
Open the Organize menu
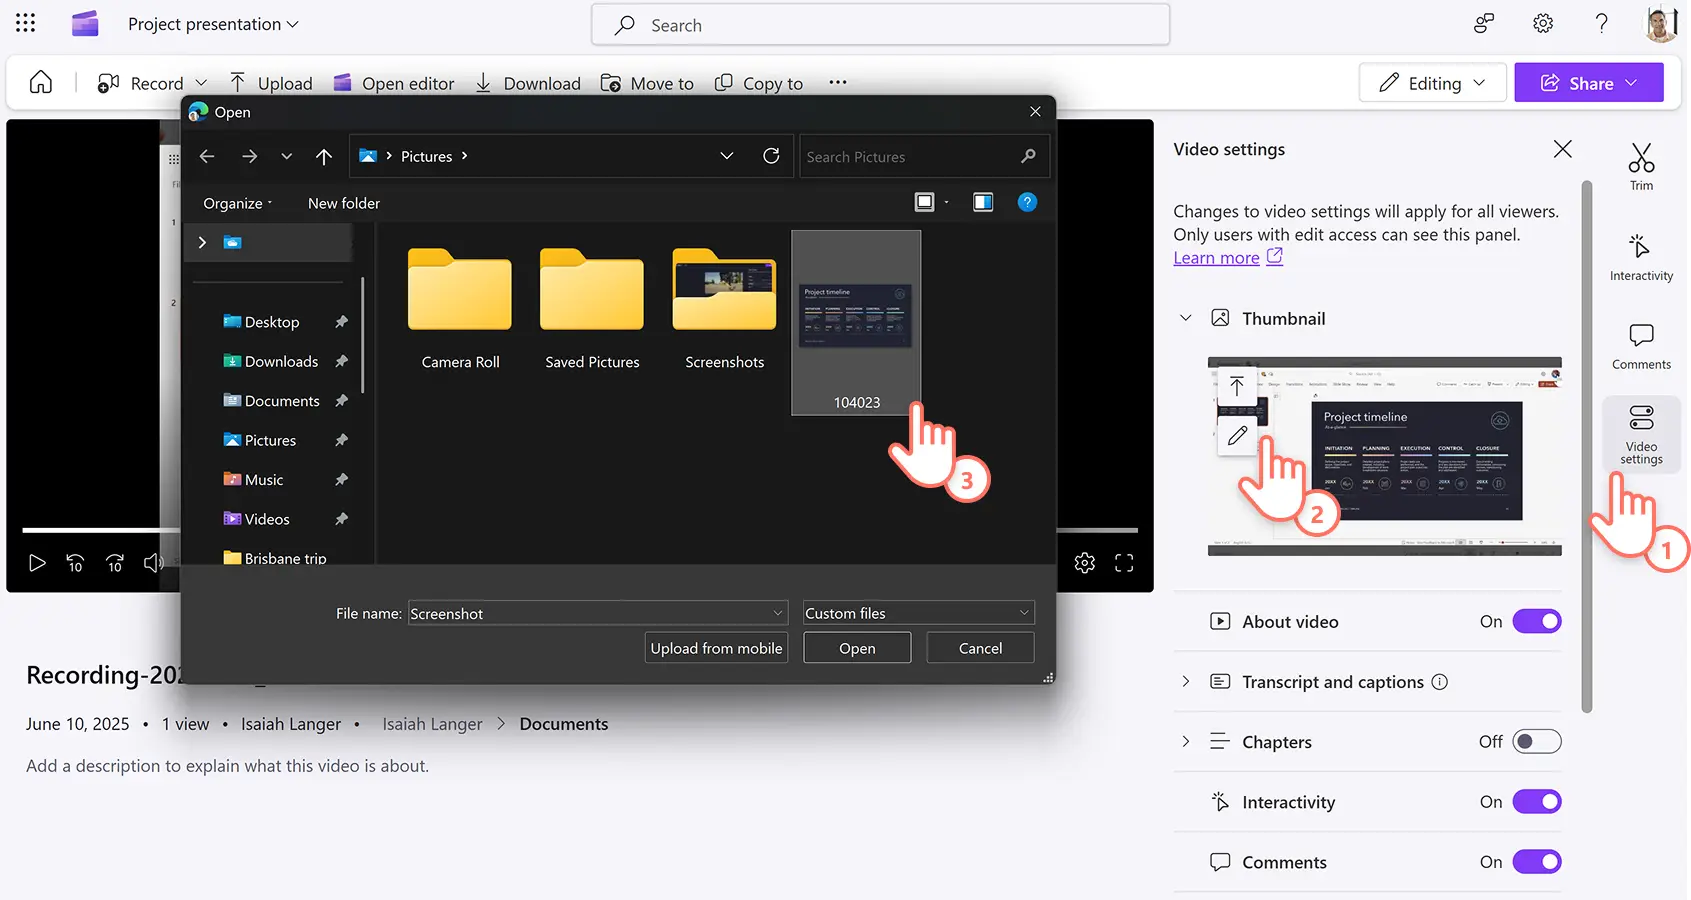(238, 203)
